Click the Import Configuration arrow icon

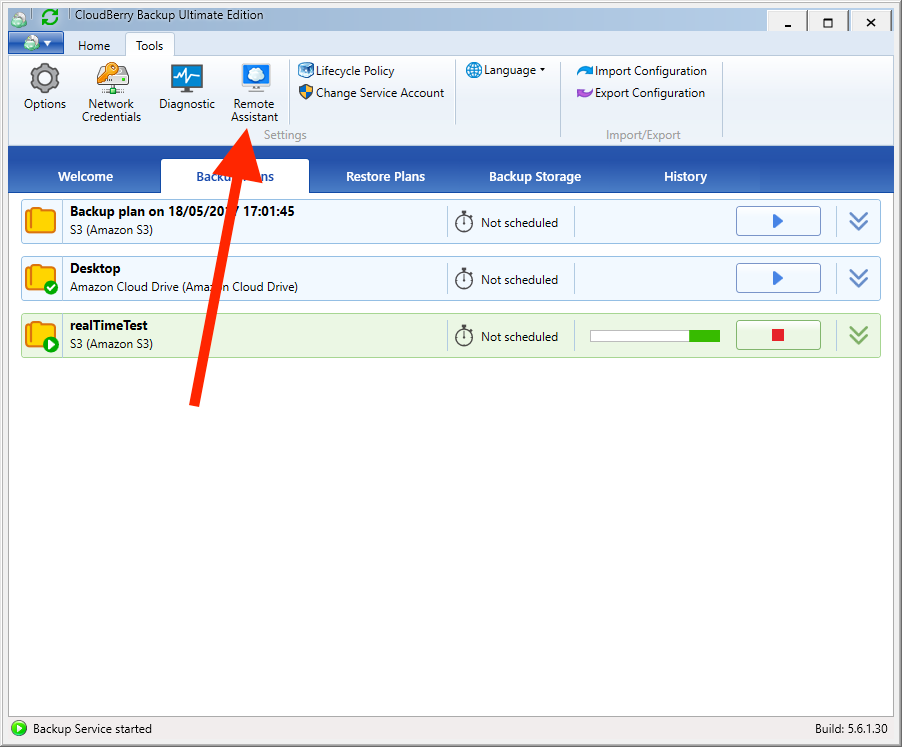584,71
